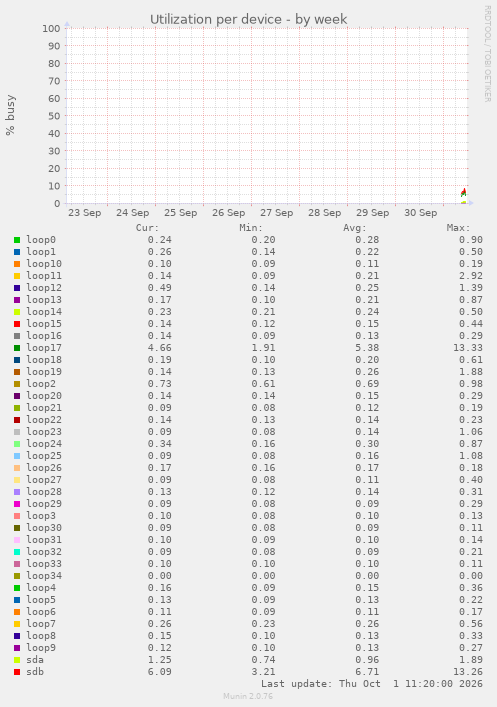Click loop11's Max value 2.92
This screenshot has width=497, height=707.
(471, 276)
